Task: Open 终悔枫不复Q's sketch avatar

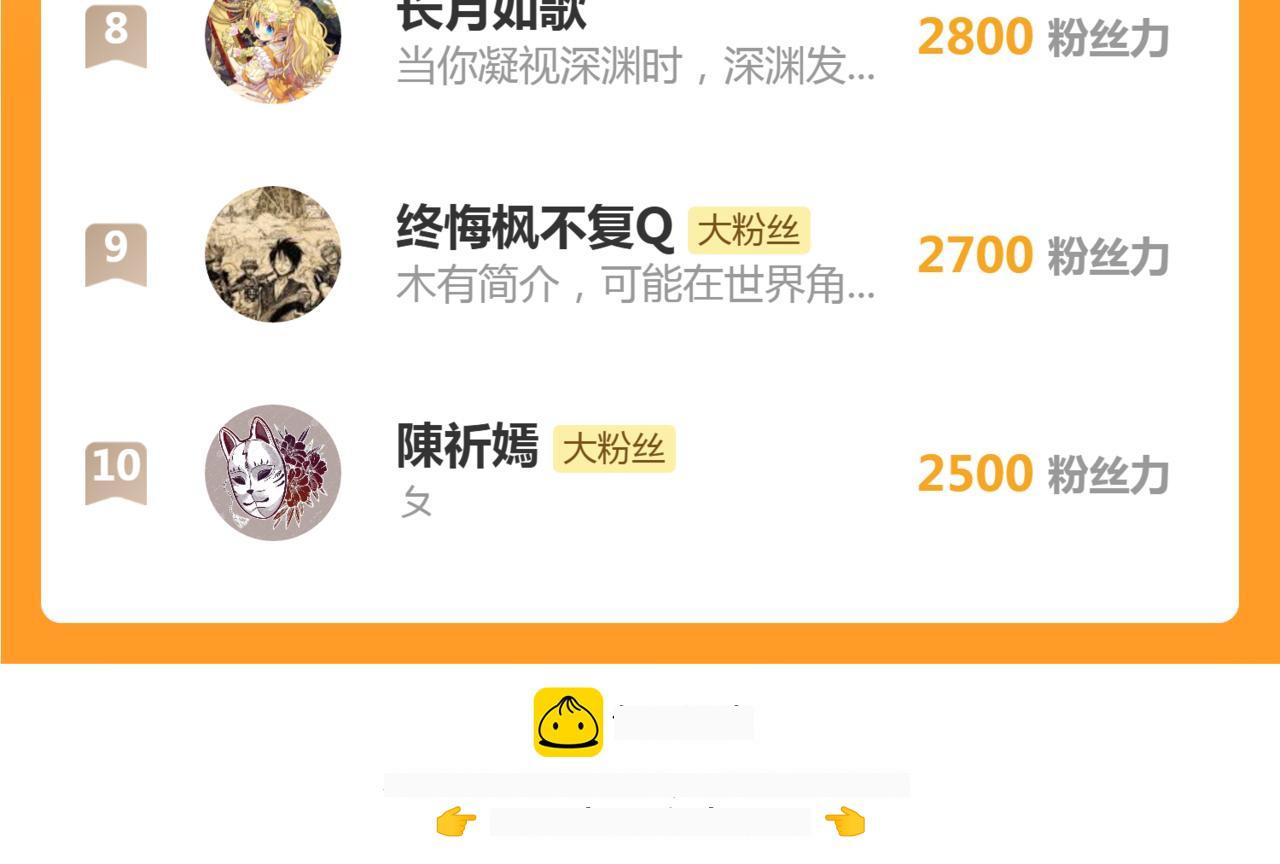Action: click(x=273, y=254)
